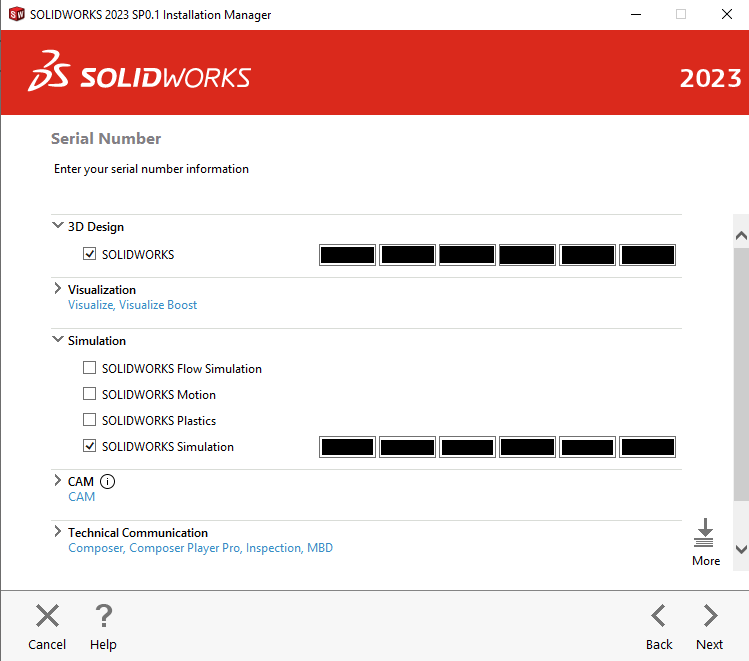Click the Cancel X icon
The height and width of the screenshot is (661, 749).
coord(47,616)
